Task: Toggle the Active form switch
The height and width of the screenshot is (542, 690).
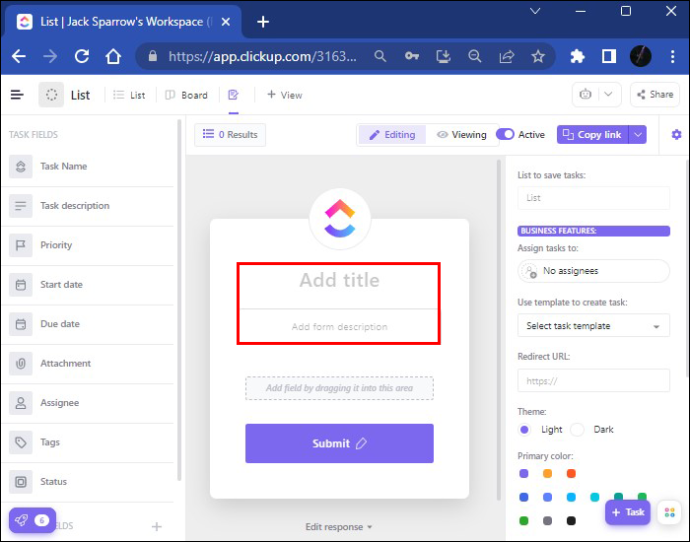Action: point(505,135)
